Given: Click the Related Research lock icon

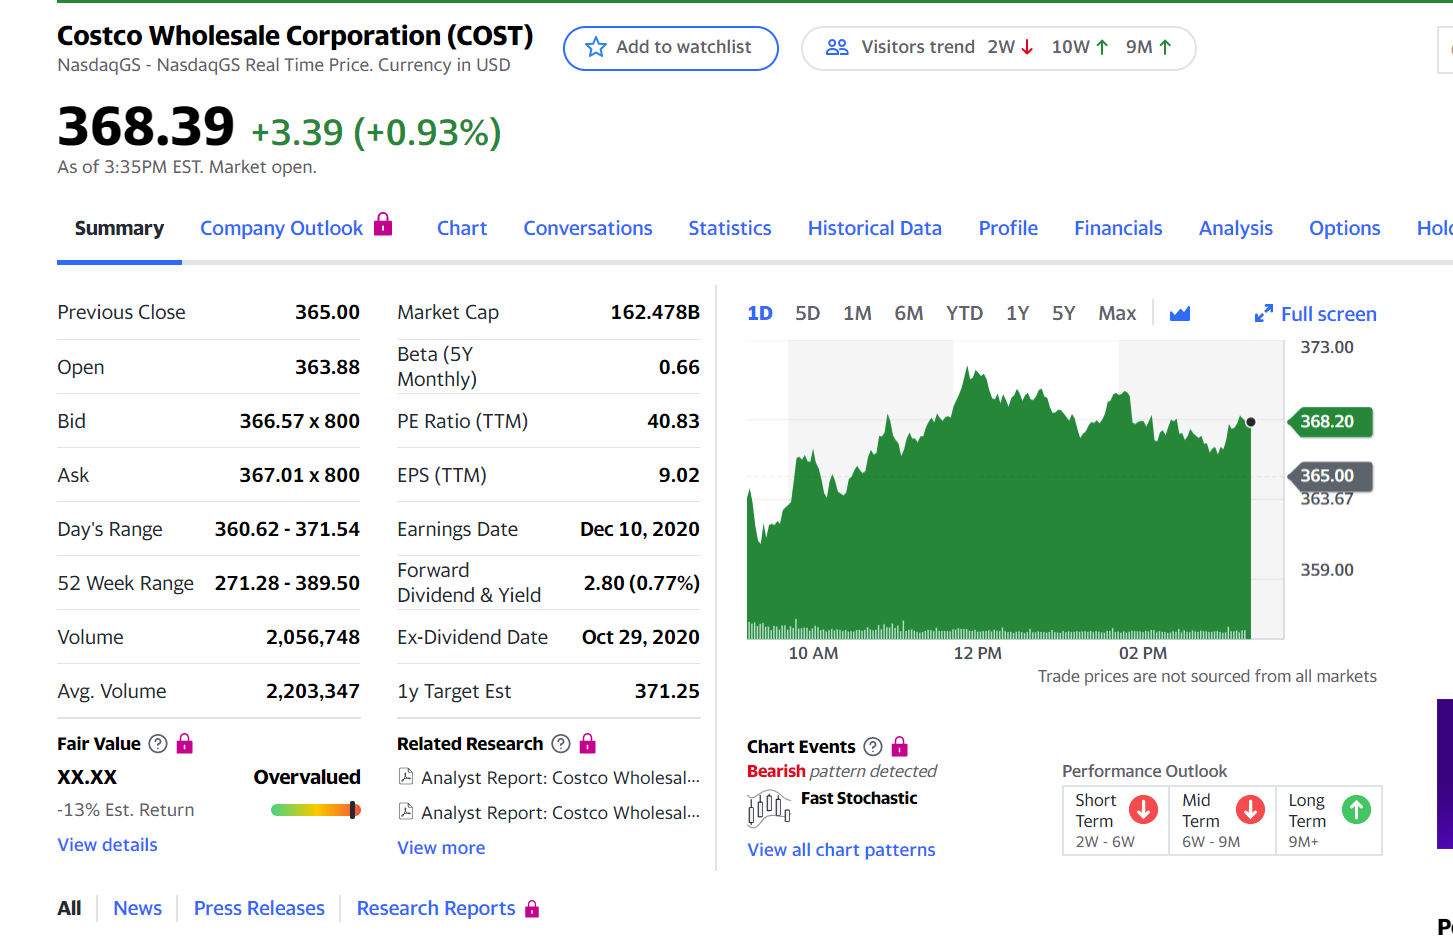Looking at the screenshot, I should [x=588, y=743].
